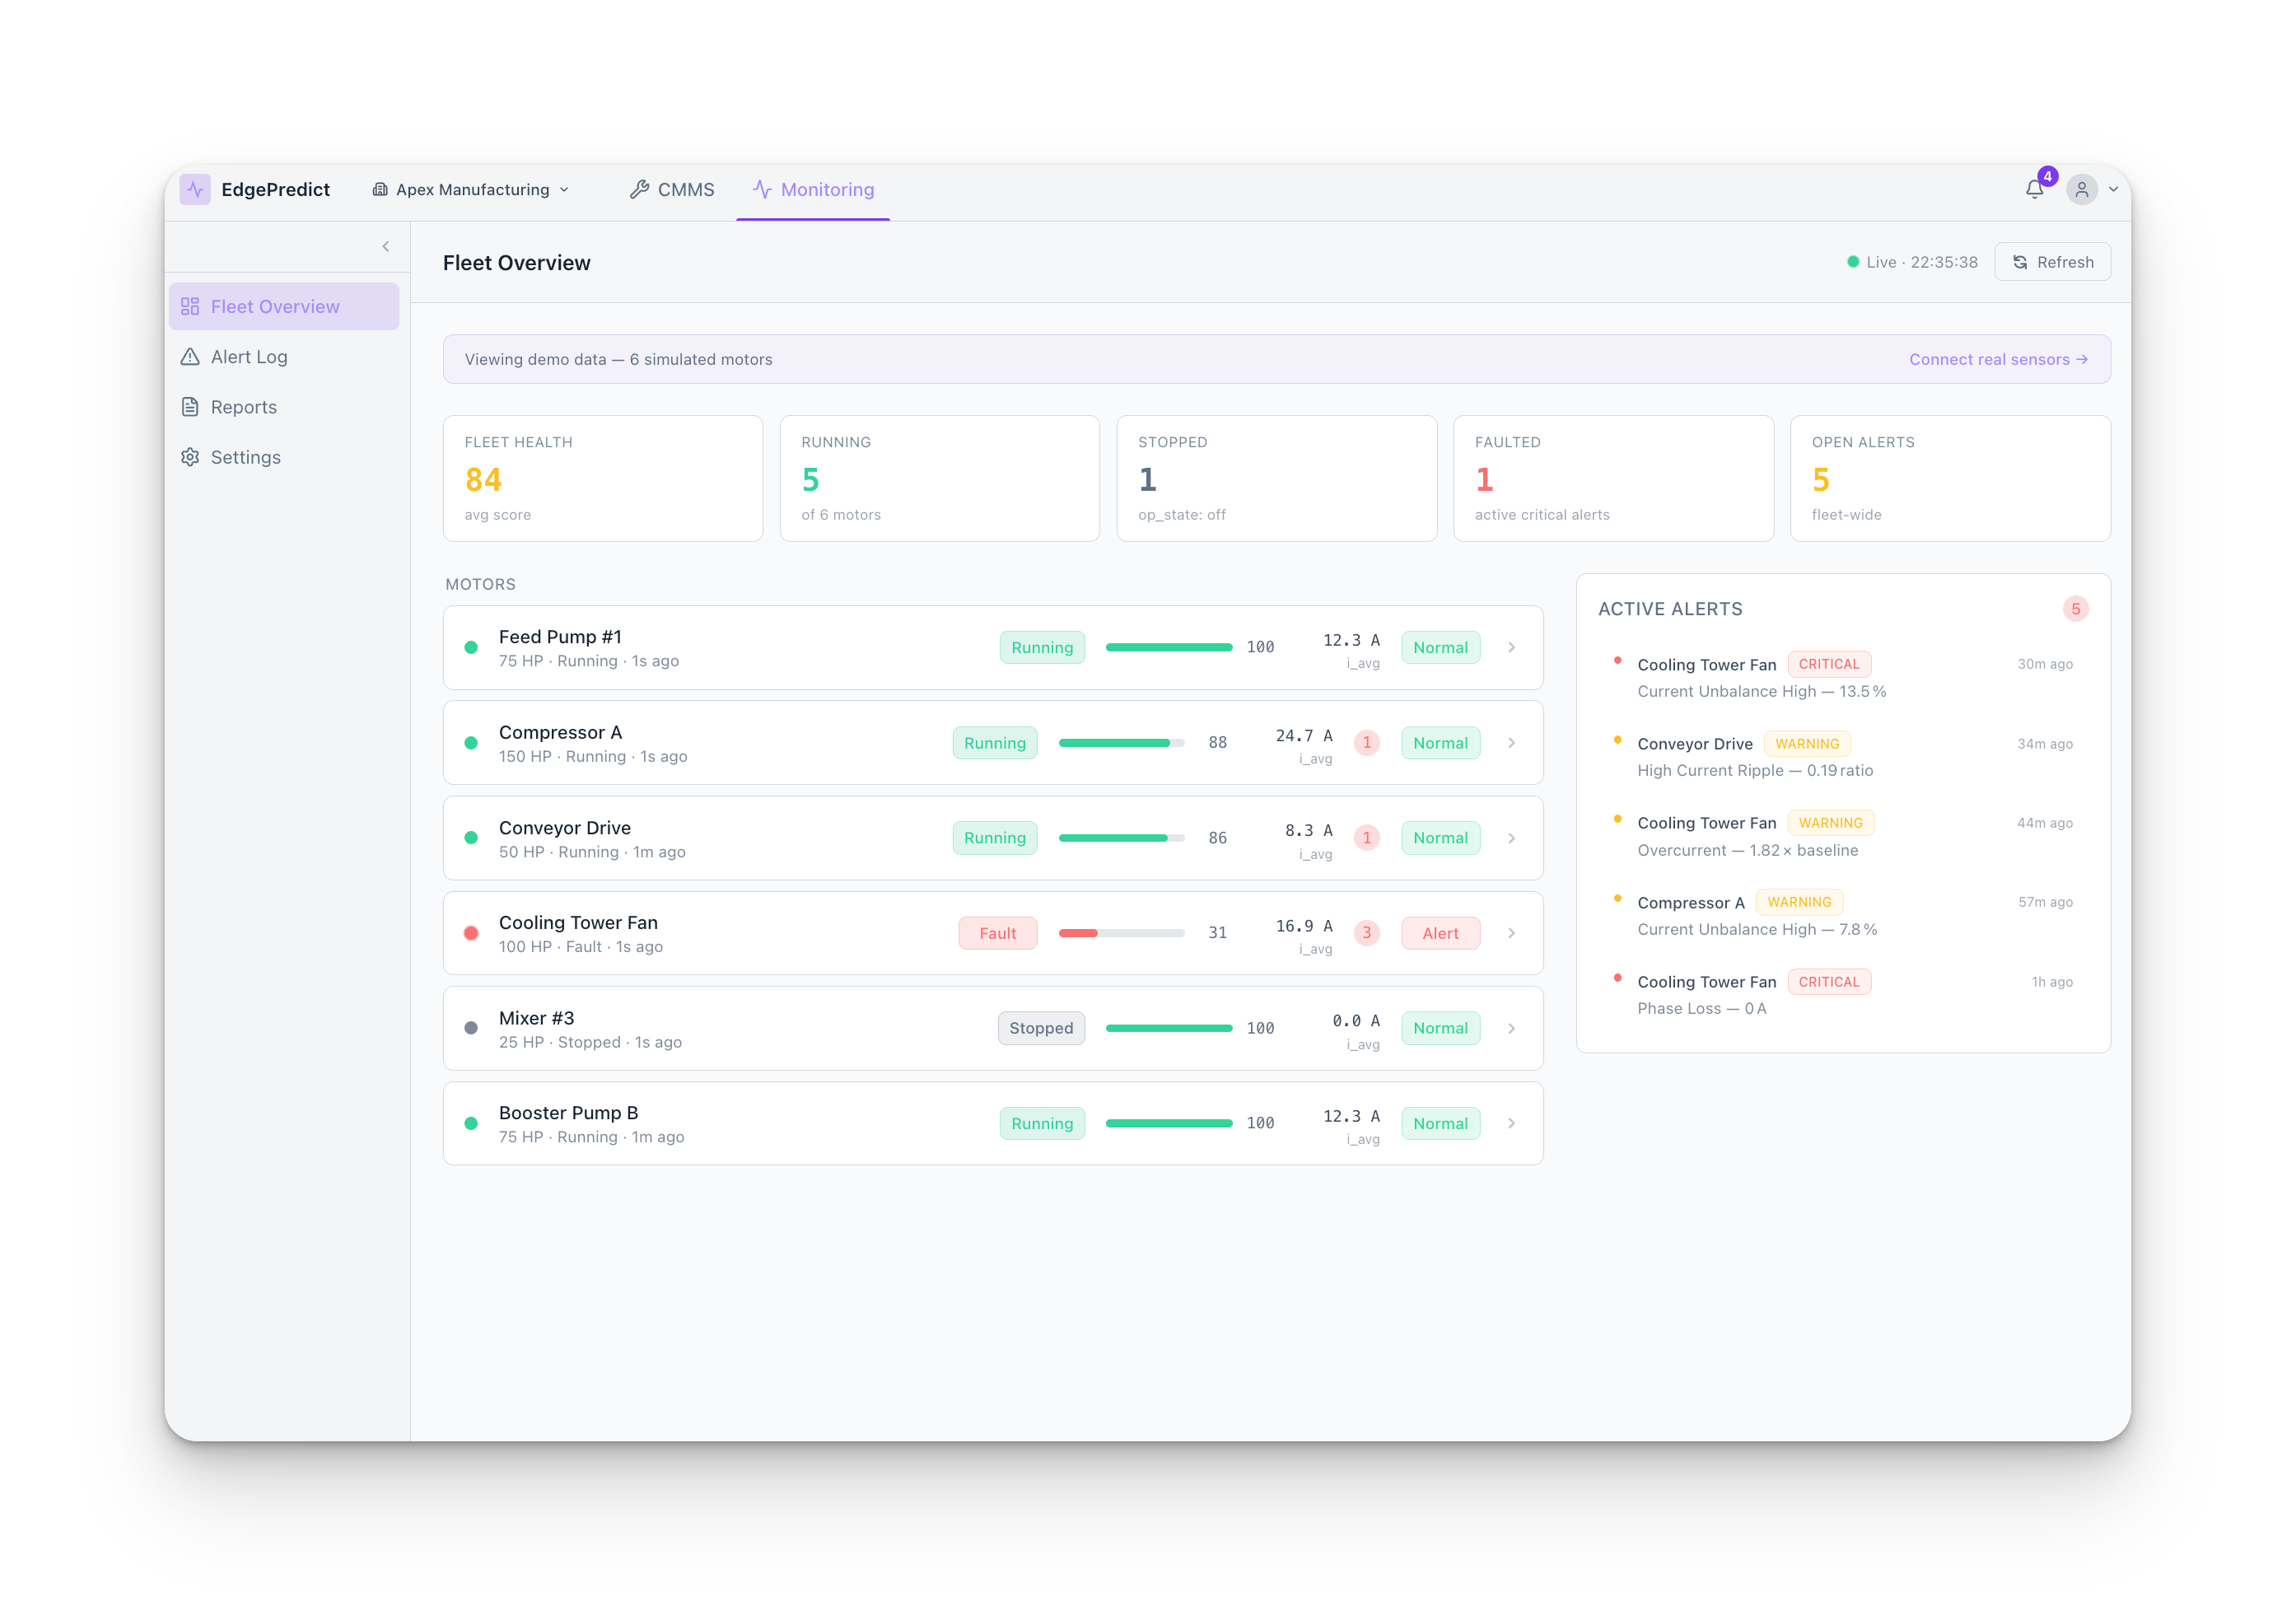
Task: Open the notification bell
Action: point(2035,189)
